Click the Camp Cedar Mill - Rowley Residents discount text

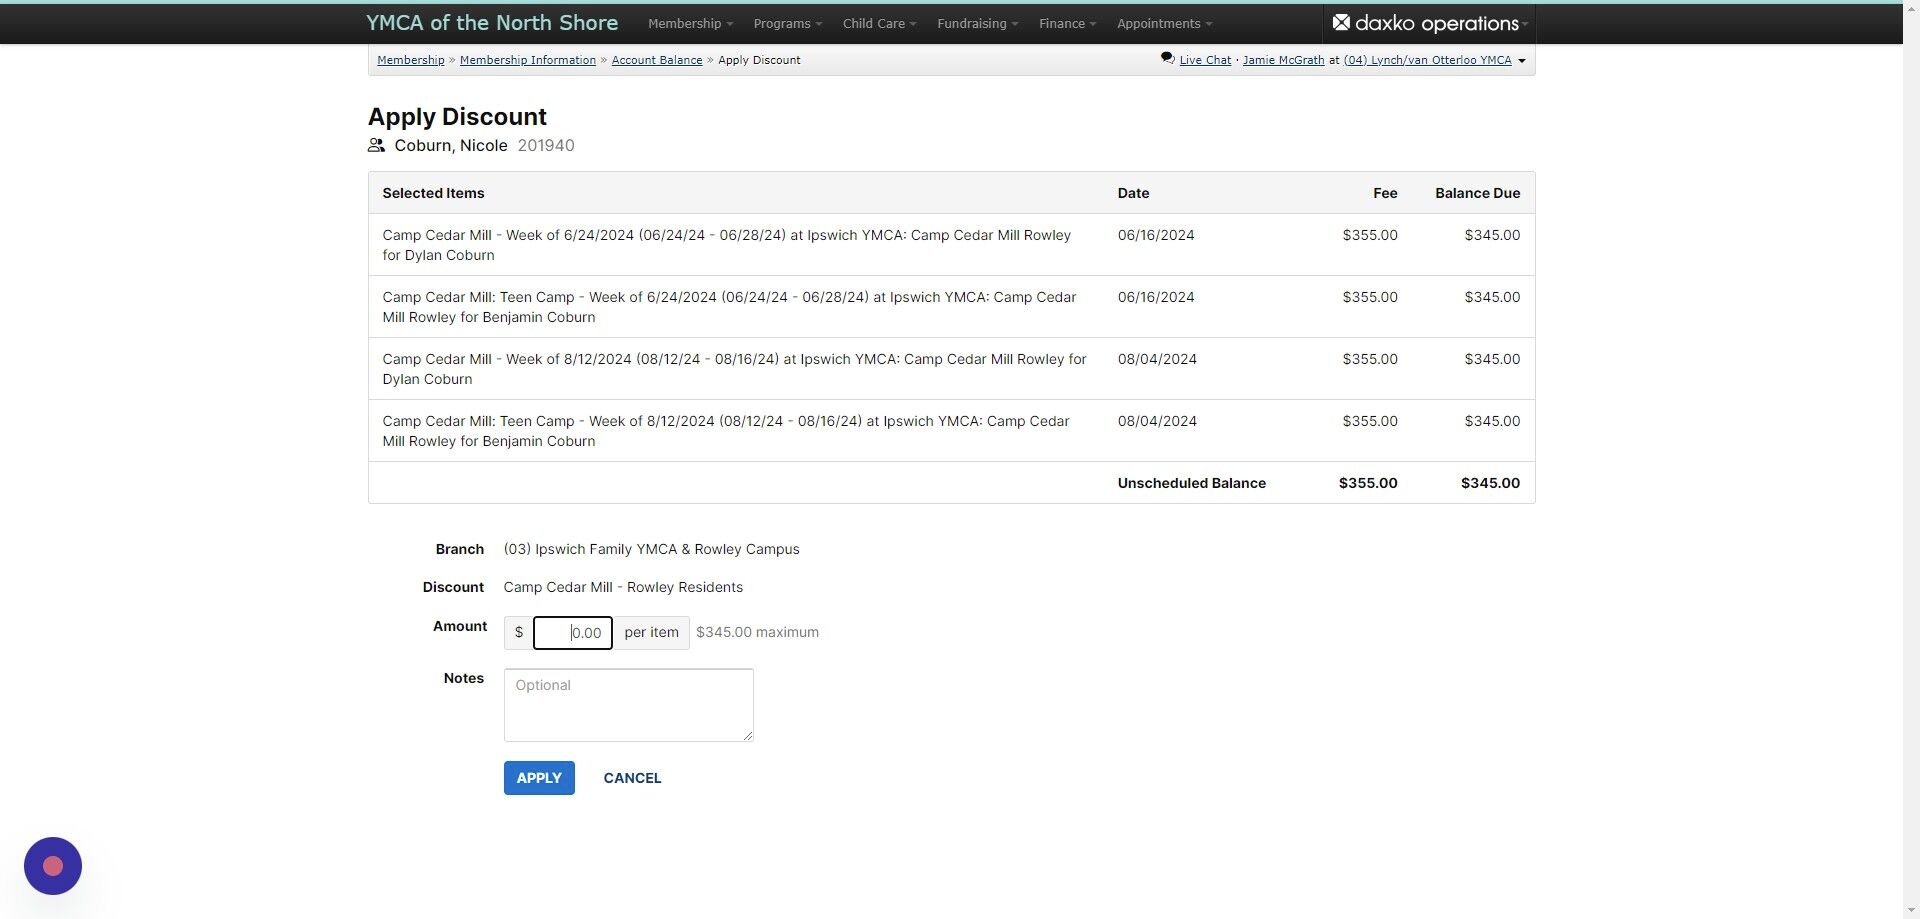tap(623, 587)
